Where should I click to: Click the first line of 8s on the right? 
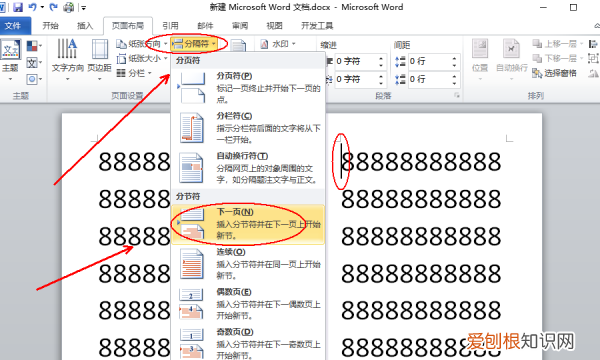[421, 161]
